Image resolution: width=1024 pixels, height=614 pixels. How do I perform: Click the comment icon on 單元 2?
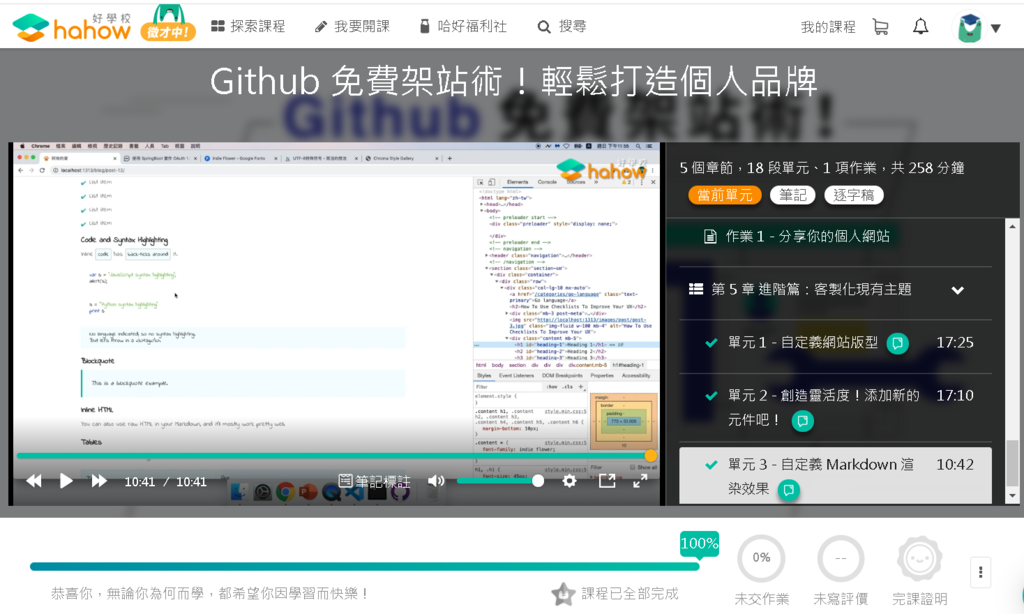click(802, 421)
